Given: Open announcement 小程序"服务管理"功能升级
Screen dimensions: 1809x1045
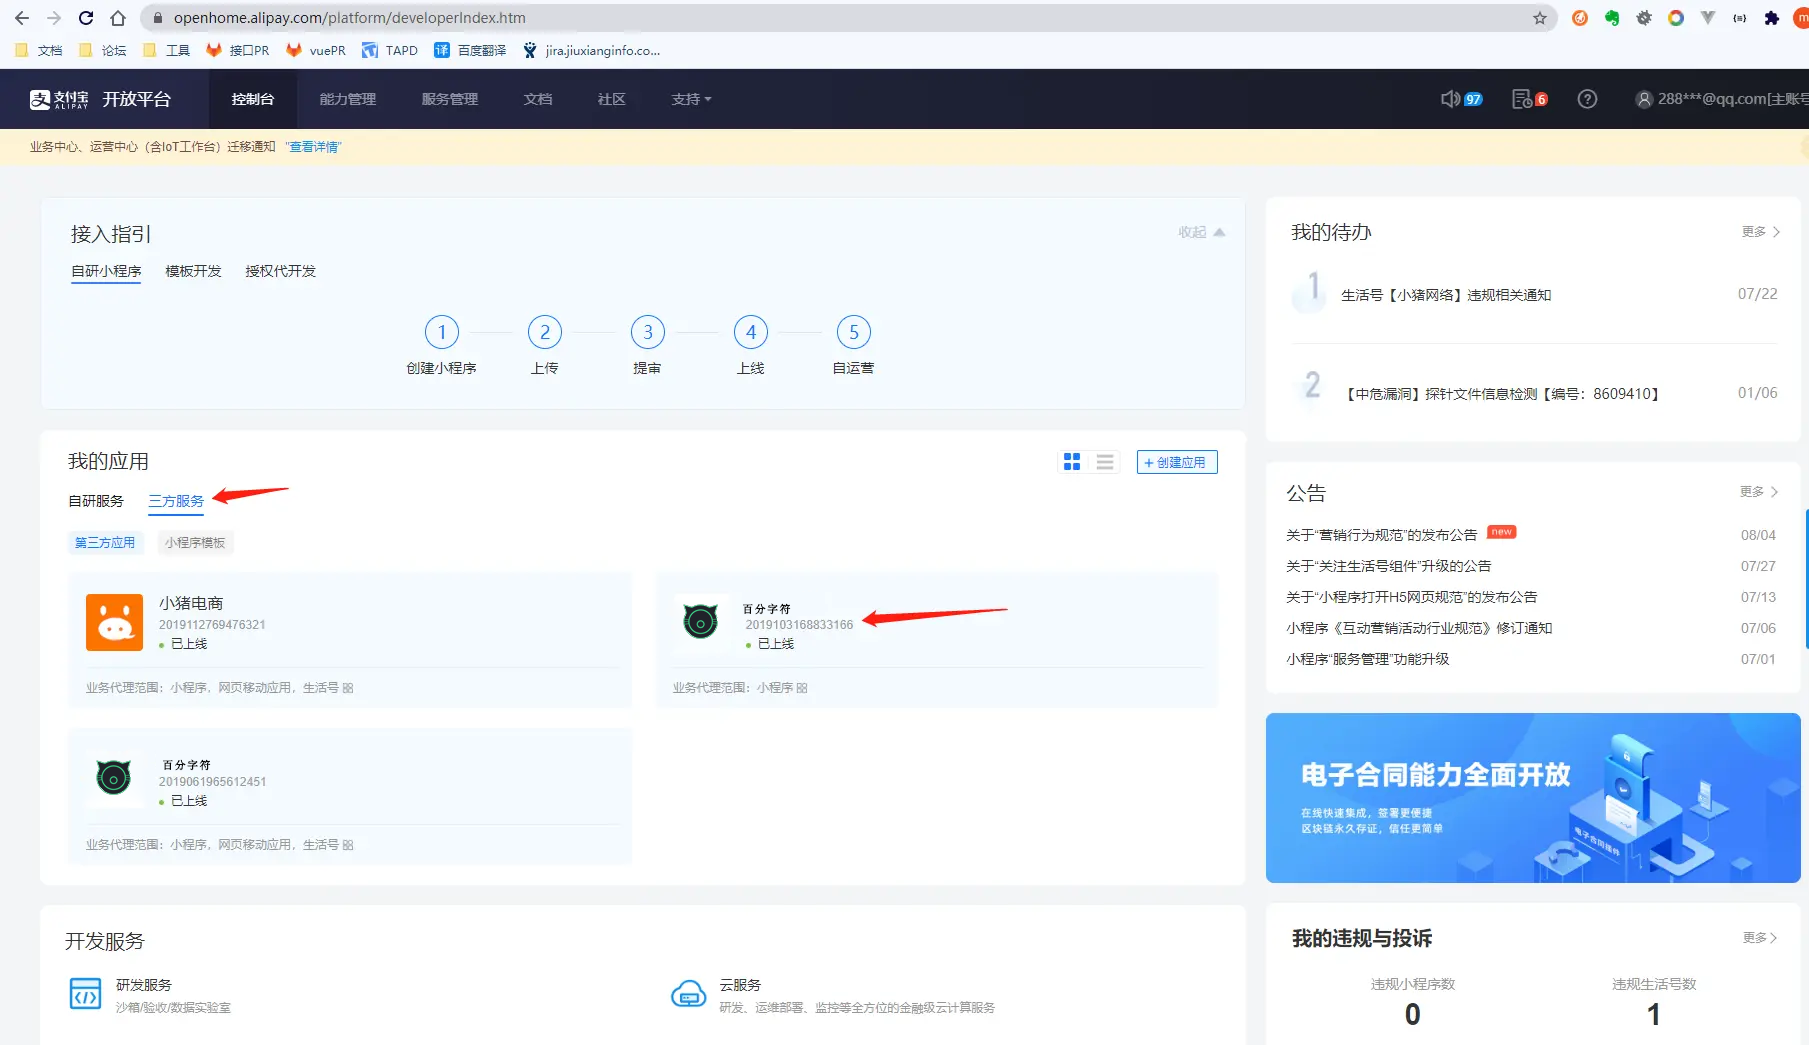Looking at the screenshot, I should click(1368, 659).
